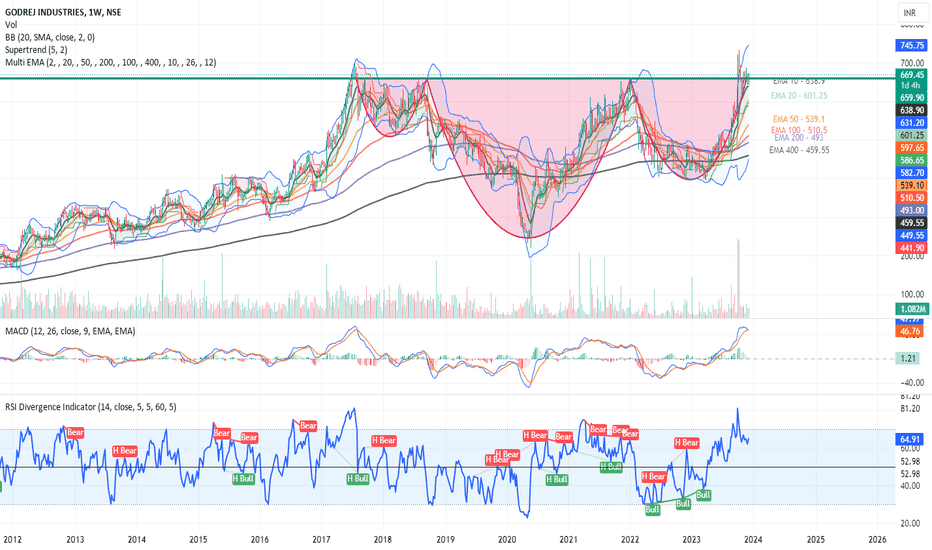Viewport: 932px width, 550px height.
Task: Select the Vol indicator legend
Action: pos(11,24)
